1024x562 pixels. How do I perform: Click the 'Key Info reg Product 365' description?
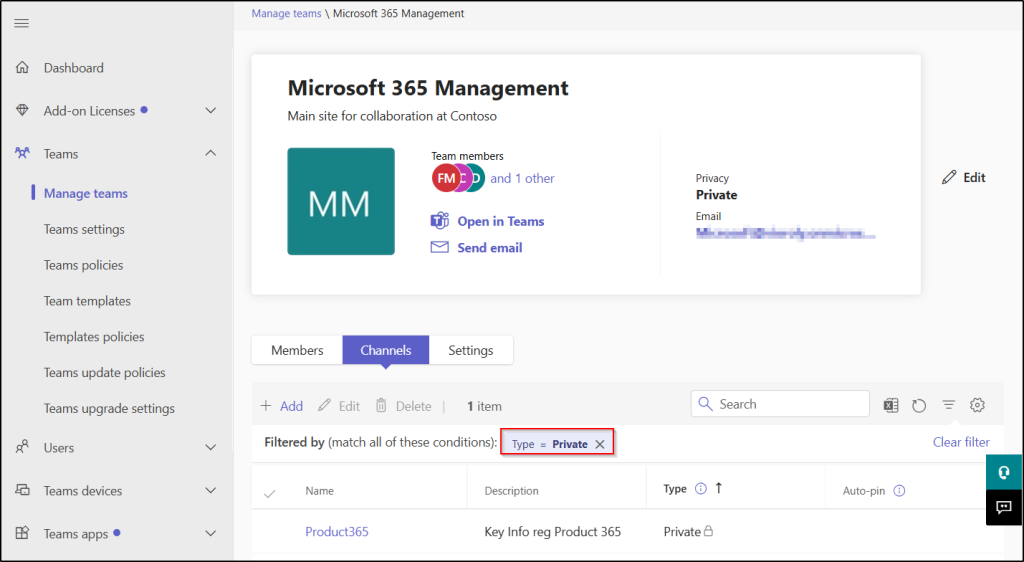click(552, 531)
